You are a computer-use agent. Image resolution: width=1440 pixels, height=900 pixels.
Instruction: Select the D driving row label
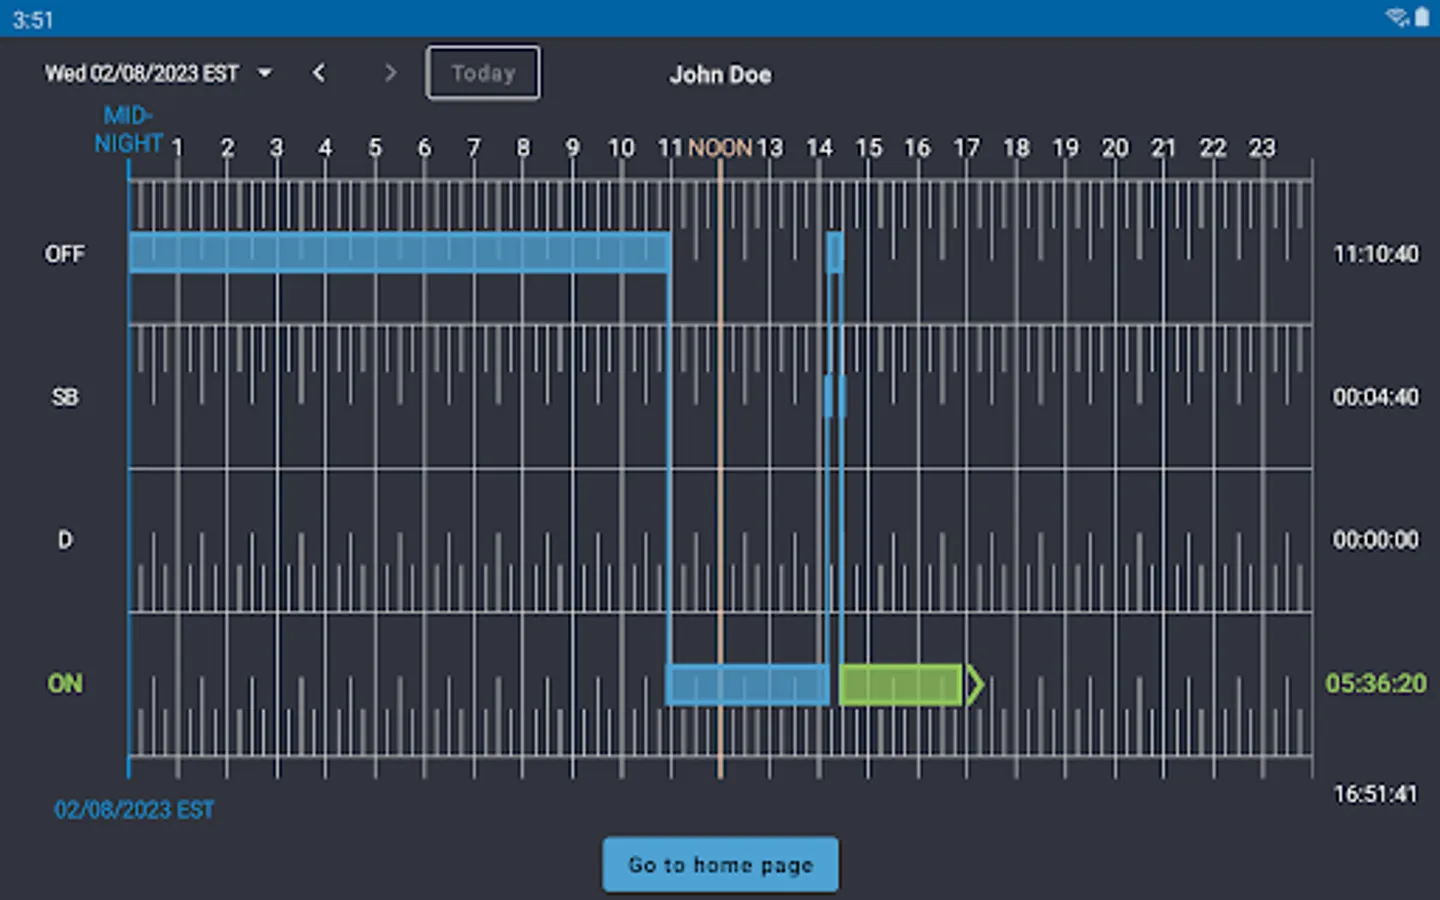pos(64,540)
